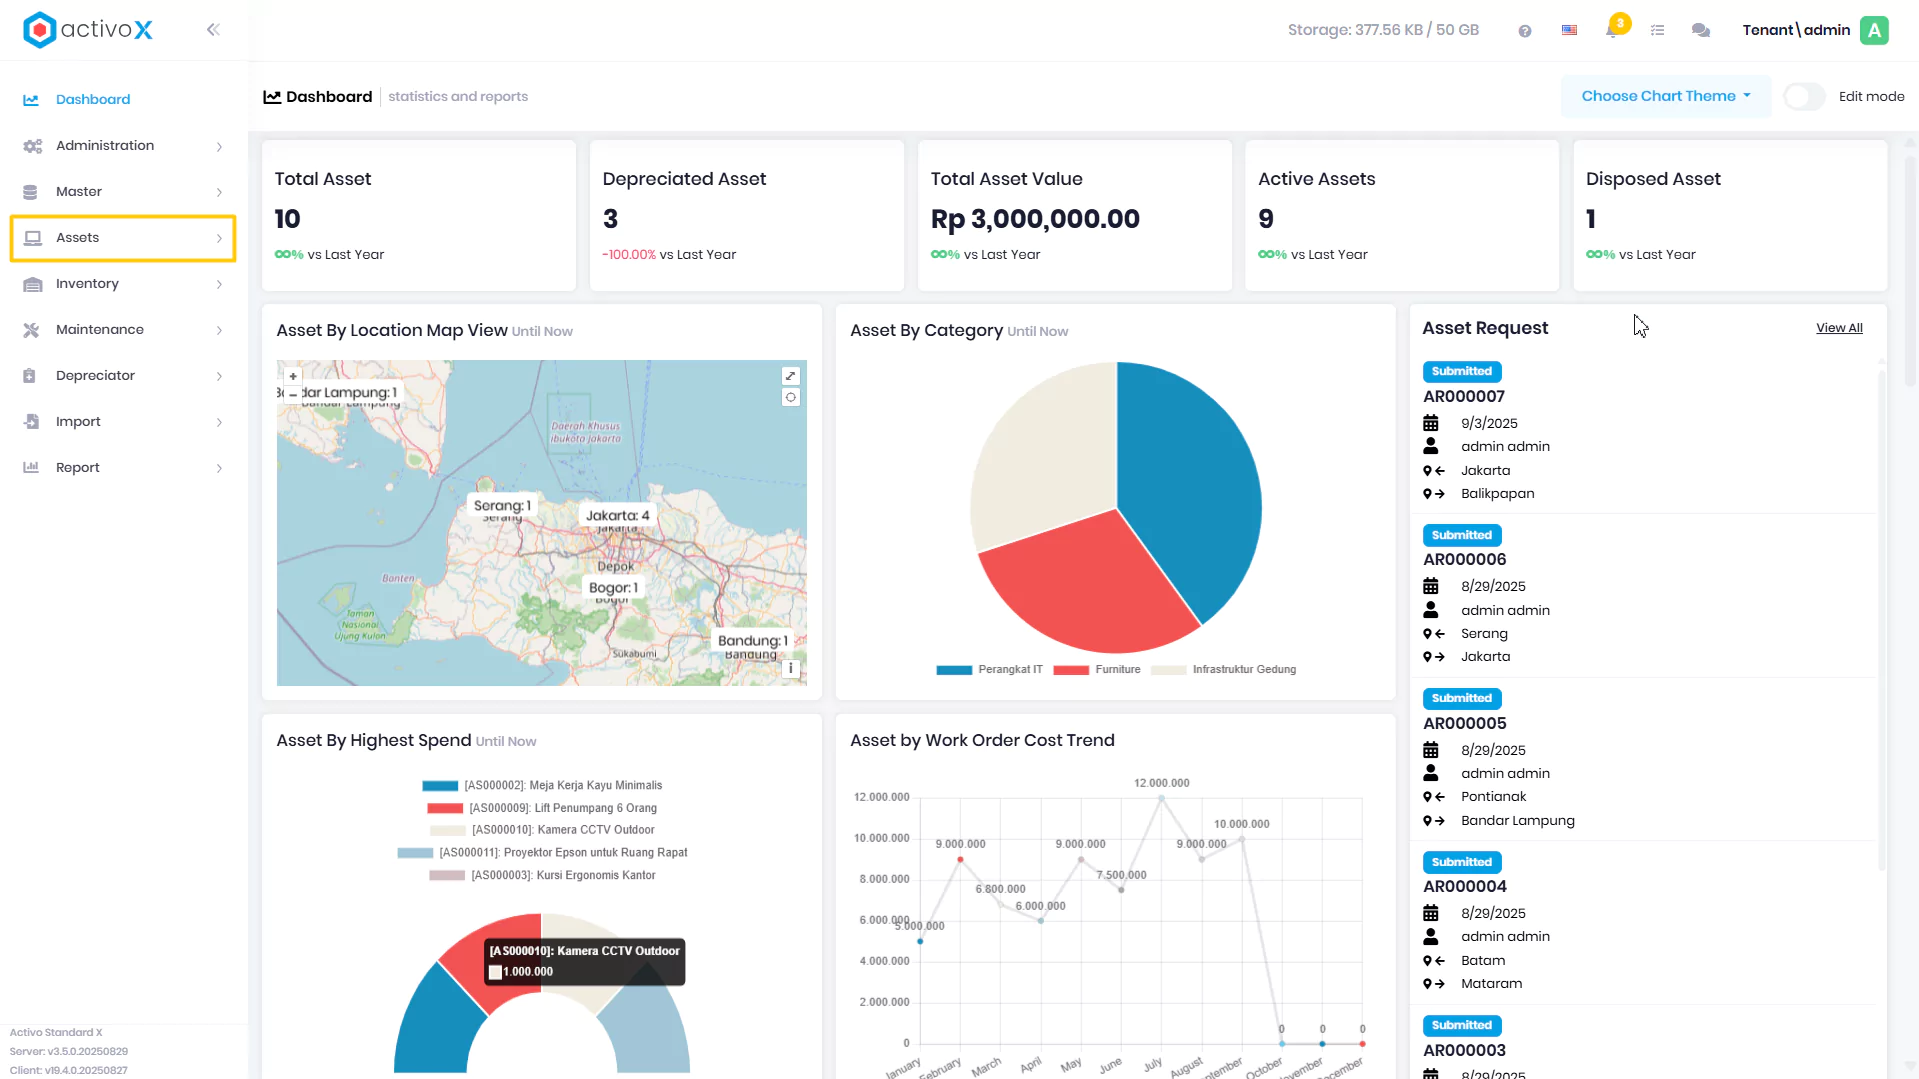Toggle Edit mode switch
This screenshot has height=1079, width=1919.
[x=1805, y=96]
